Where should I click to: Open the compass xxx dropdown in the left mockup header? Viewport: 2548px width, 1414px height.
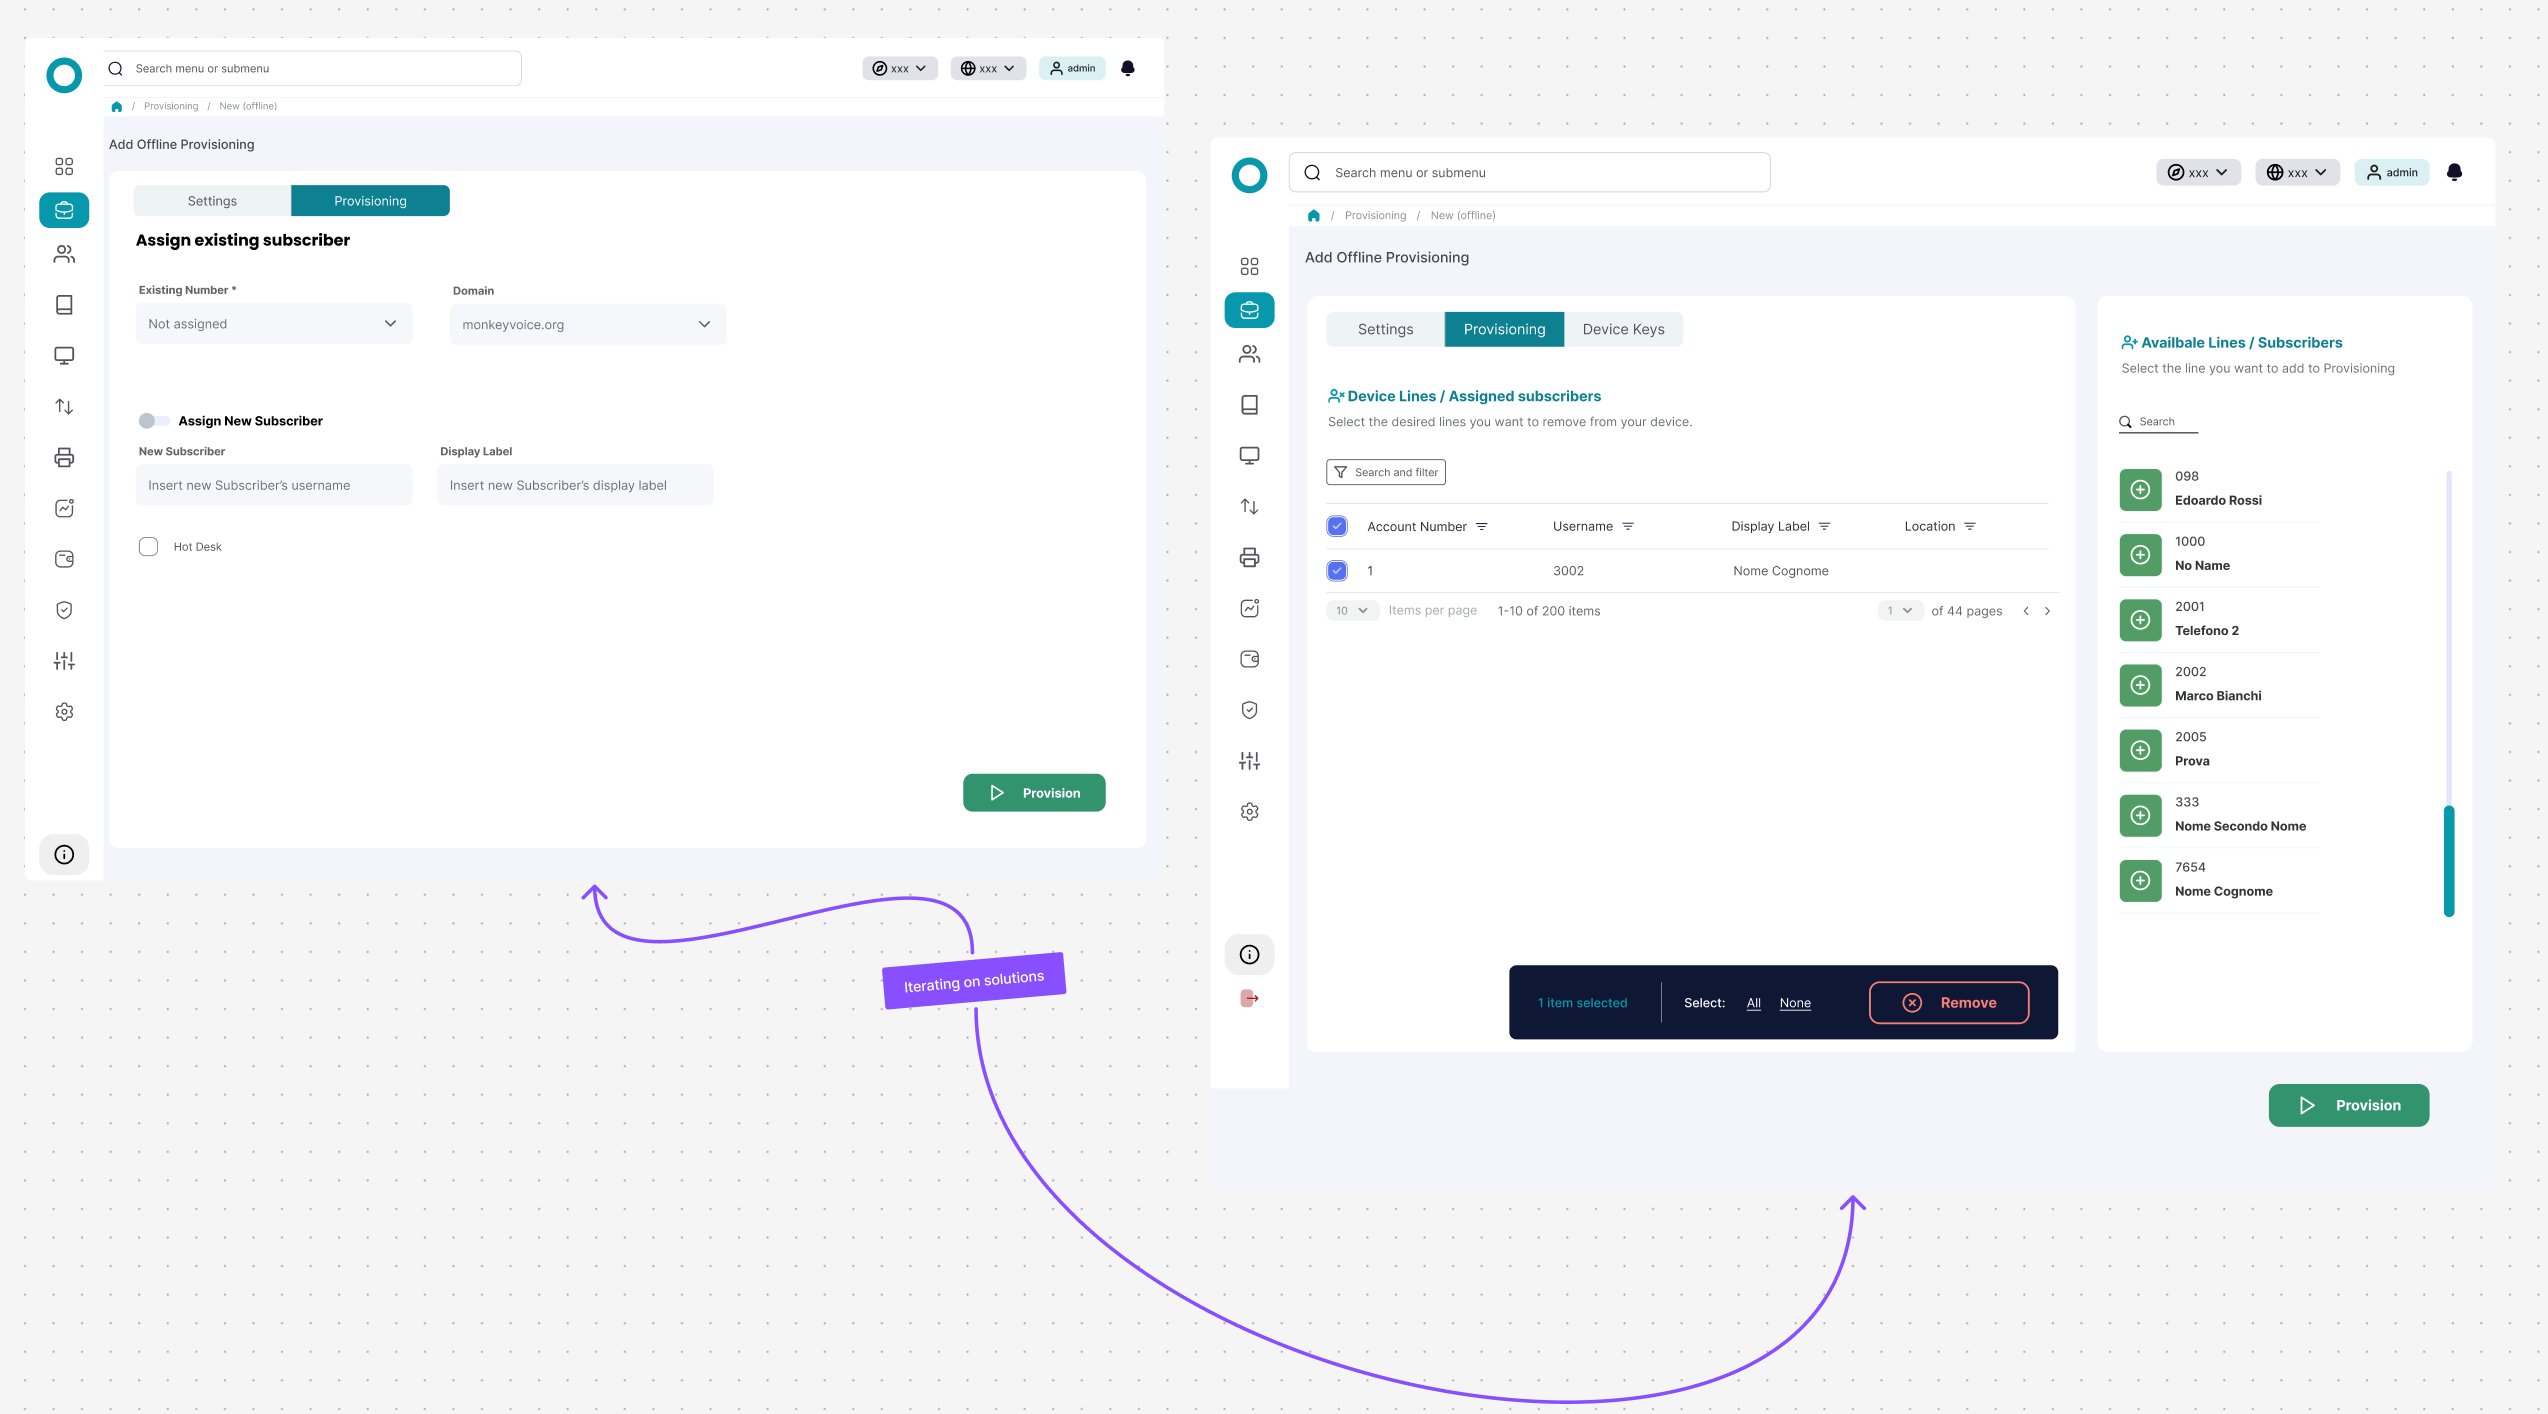tap(900, 68)
